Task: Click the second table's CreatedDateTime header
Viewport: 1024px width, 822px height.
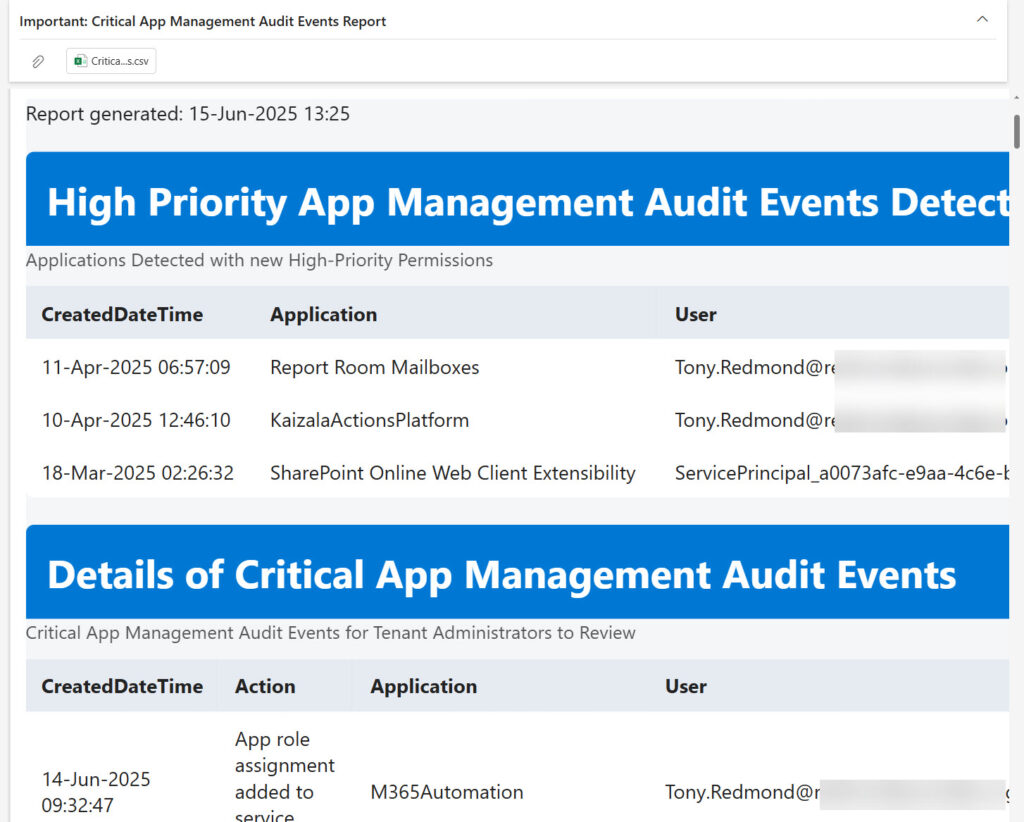Action: 122,686
